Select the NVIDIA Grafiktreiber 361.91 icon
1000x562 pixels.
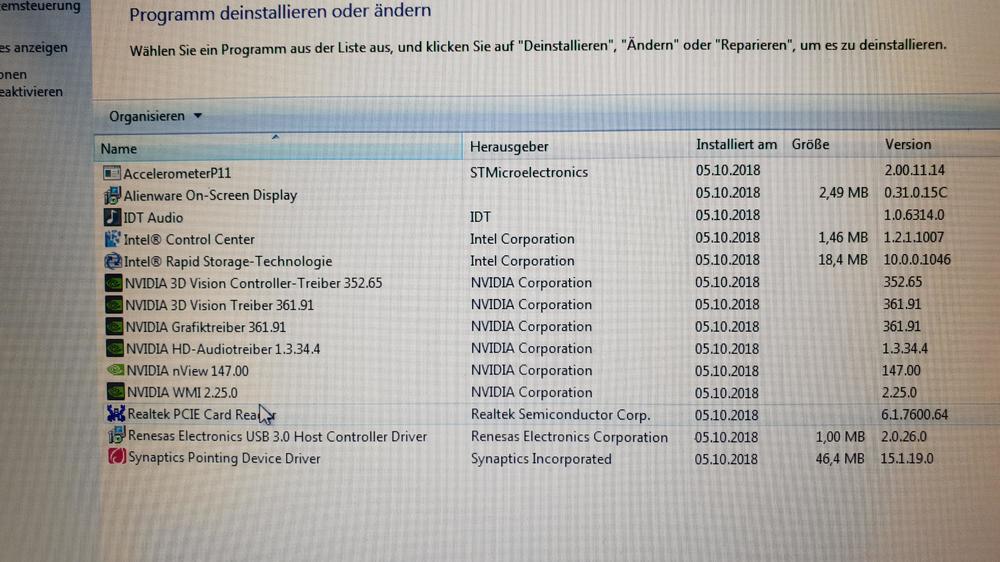tap(114, 327)
